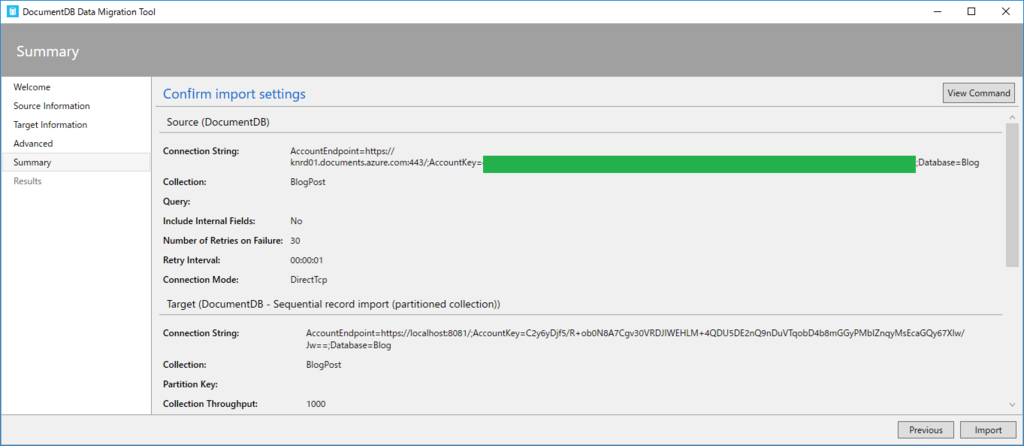Click the retry interval value '00:00:01'
The image size is (1024, 446).
pyautogui.click(x=306, y=260)
